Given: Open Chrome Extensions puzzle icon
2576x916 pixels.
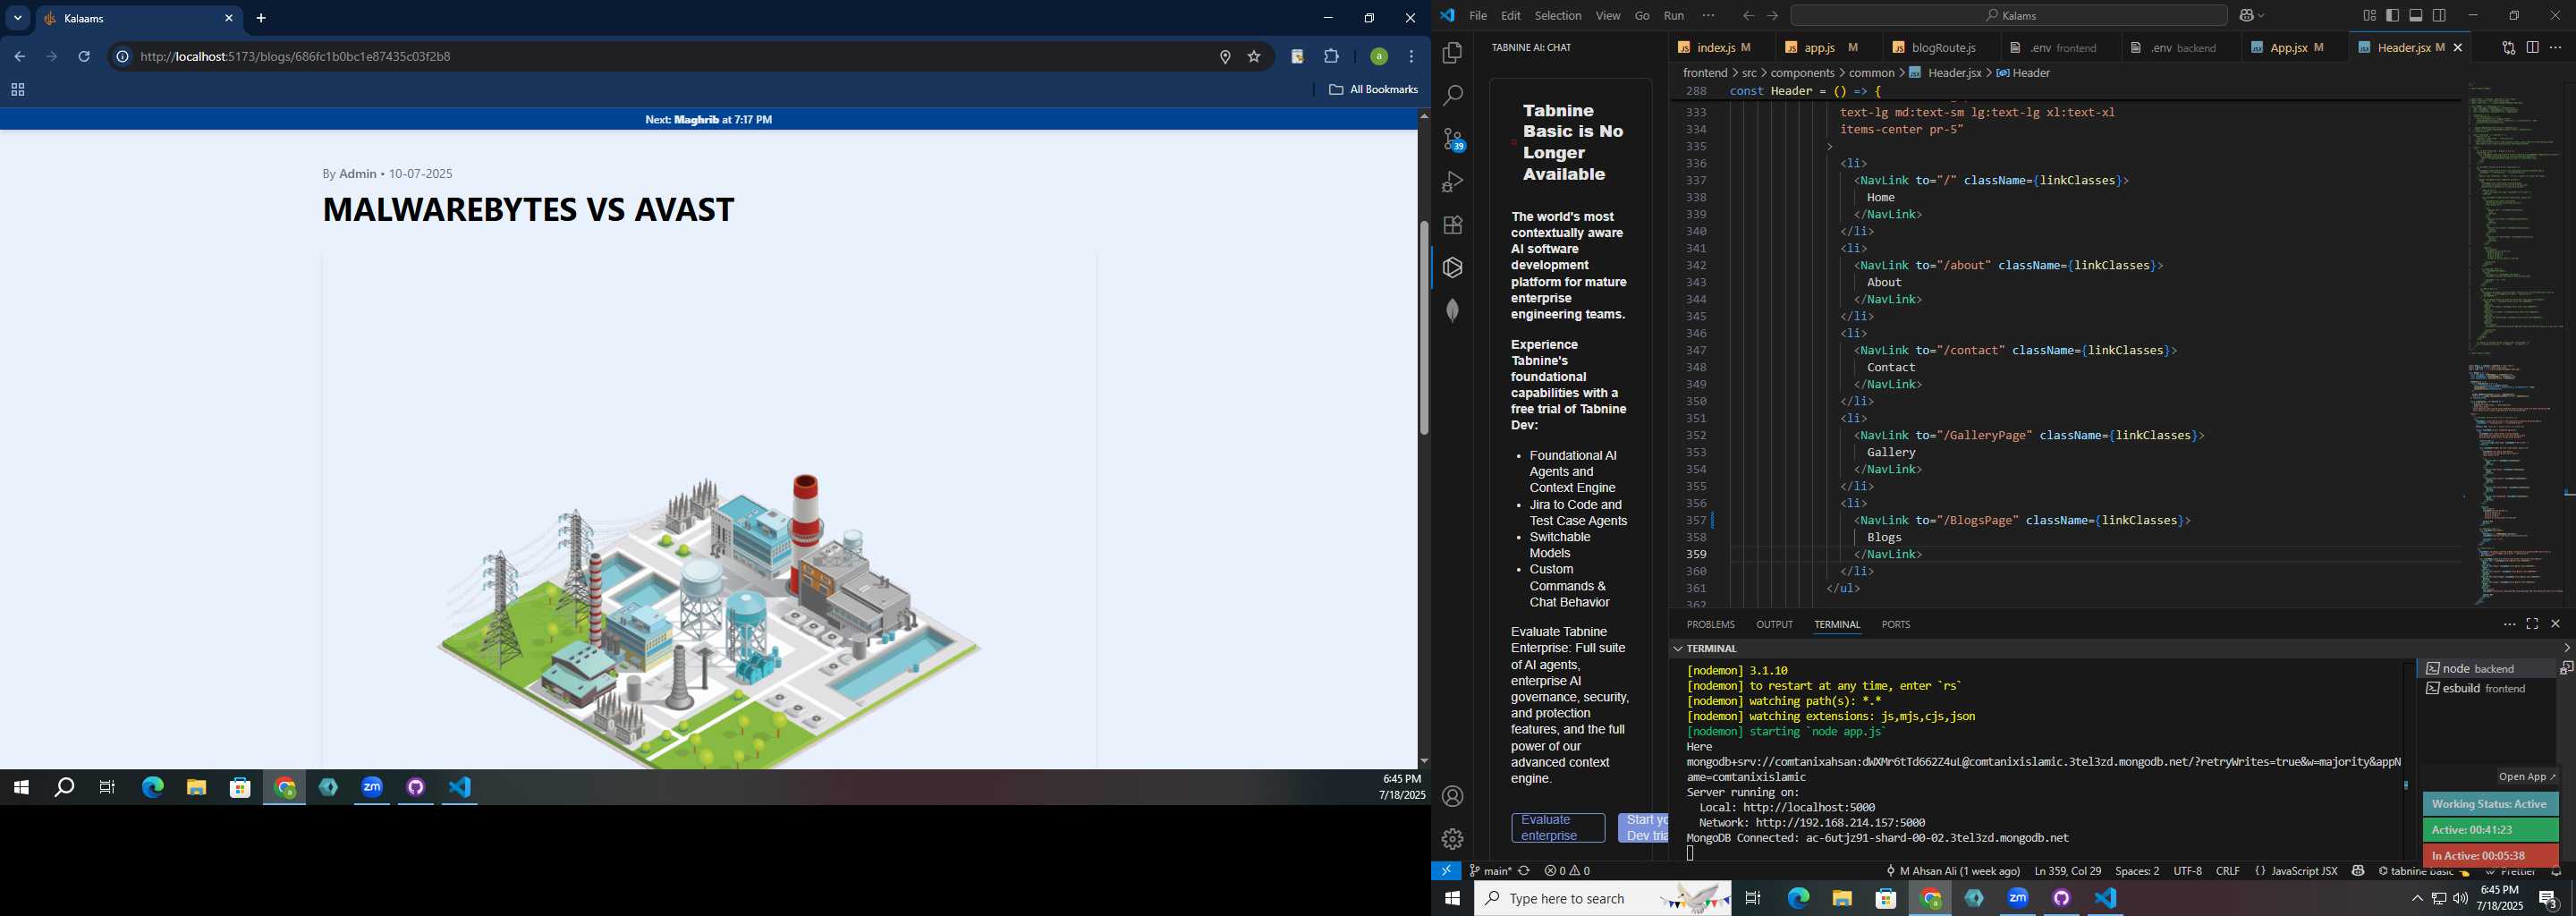Looking at the screenshot, I should 1331,57.
